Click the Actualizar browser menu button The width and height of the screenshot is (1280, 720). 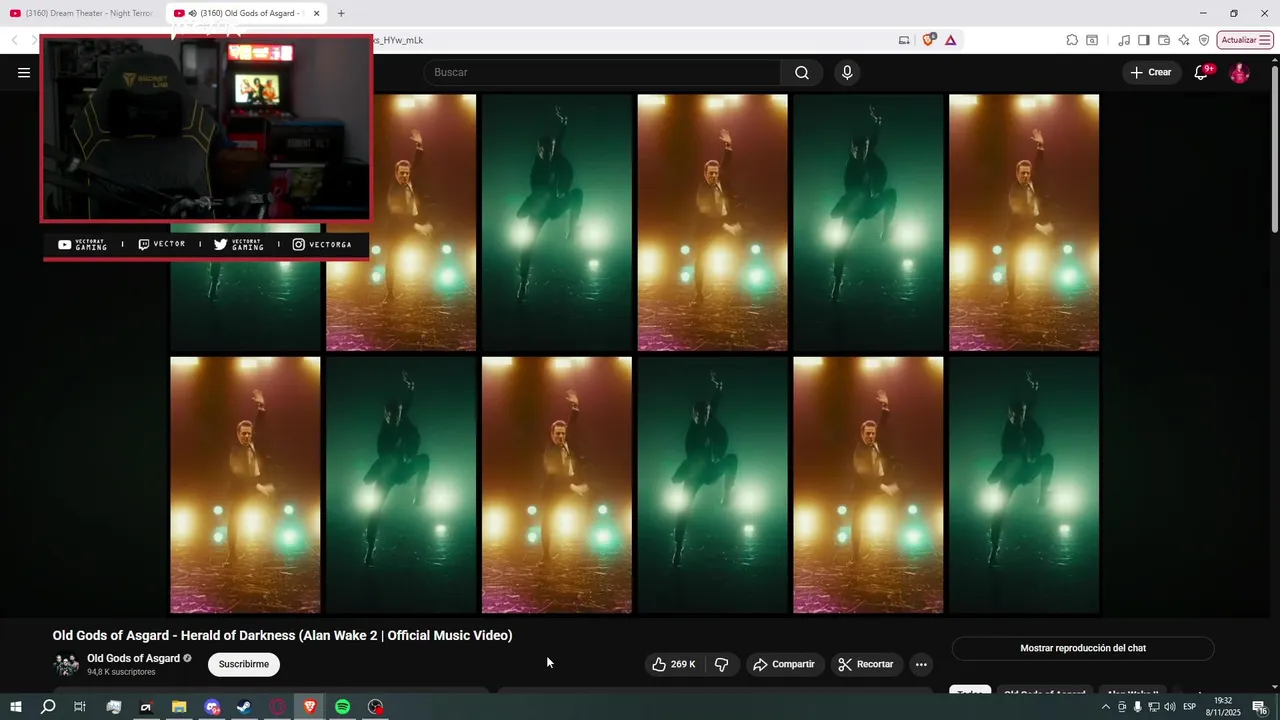tap(1245, 40)
